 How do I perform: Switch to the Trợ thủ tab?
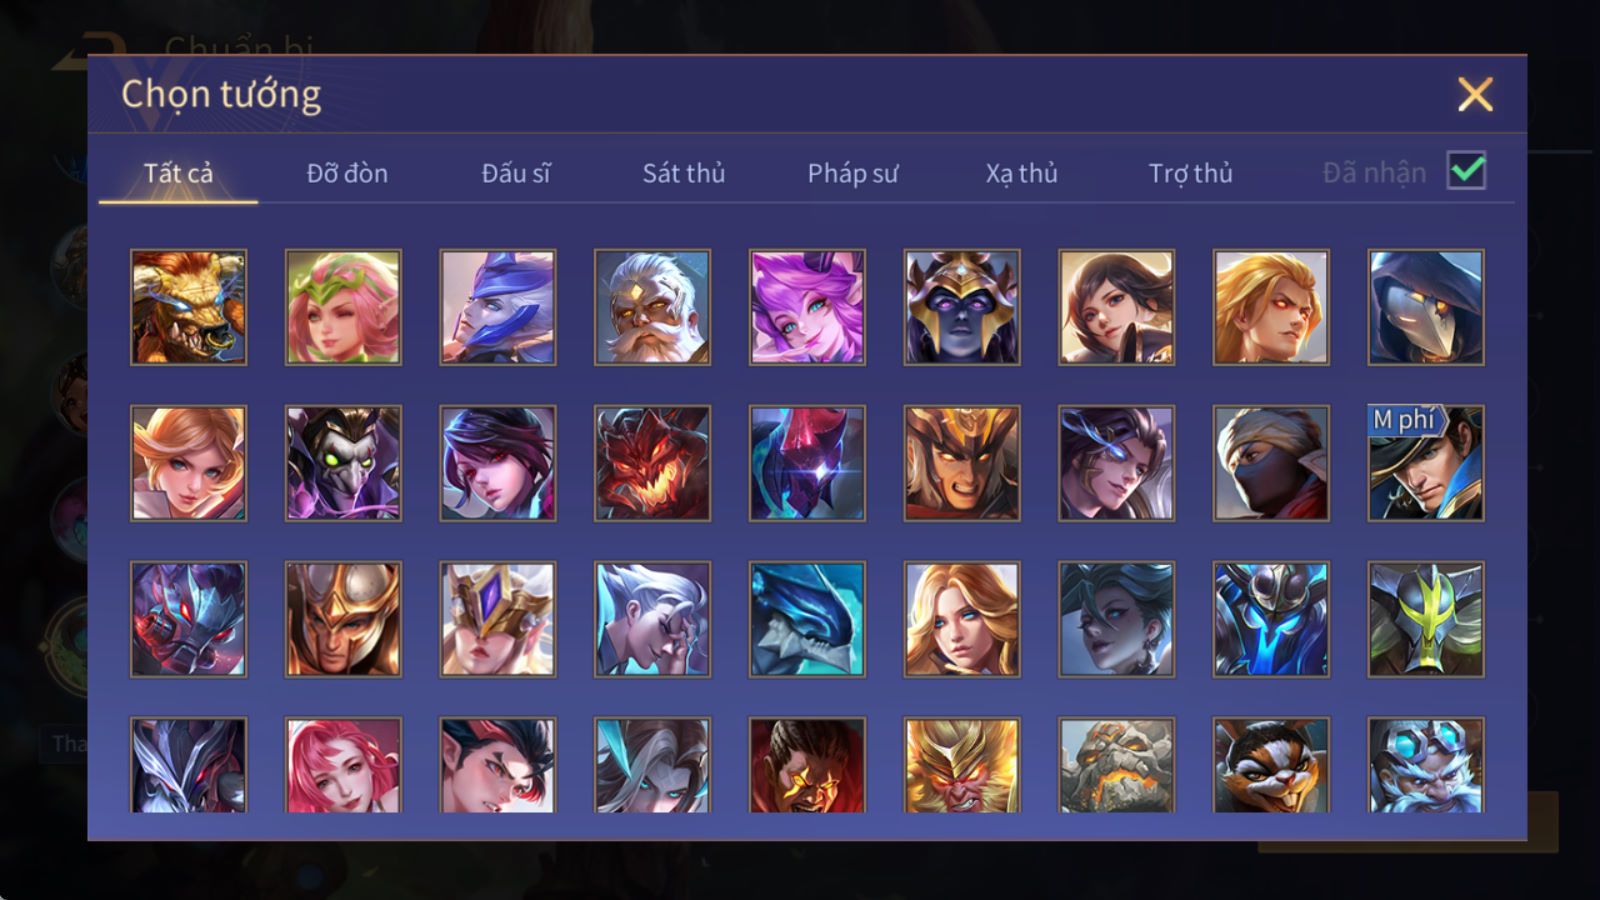point(1190,173)
